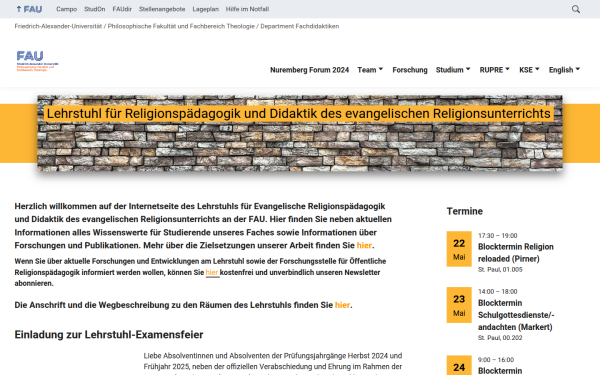Expand the English language menu
The image size is (600, 375).
(564, 70)
